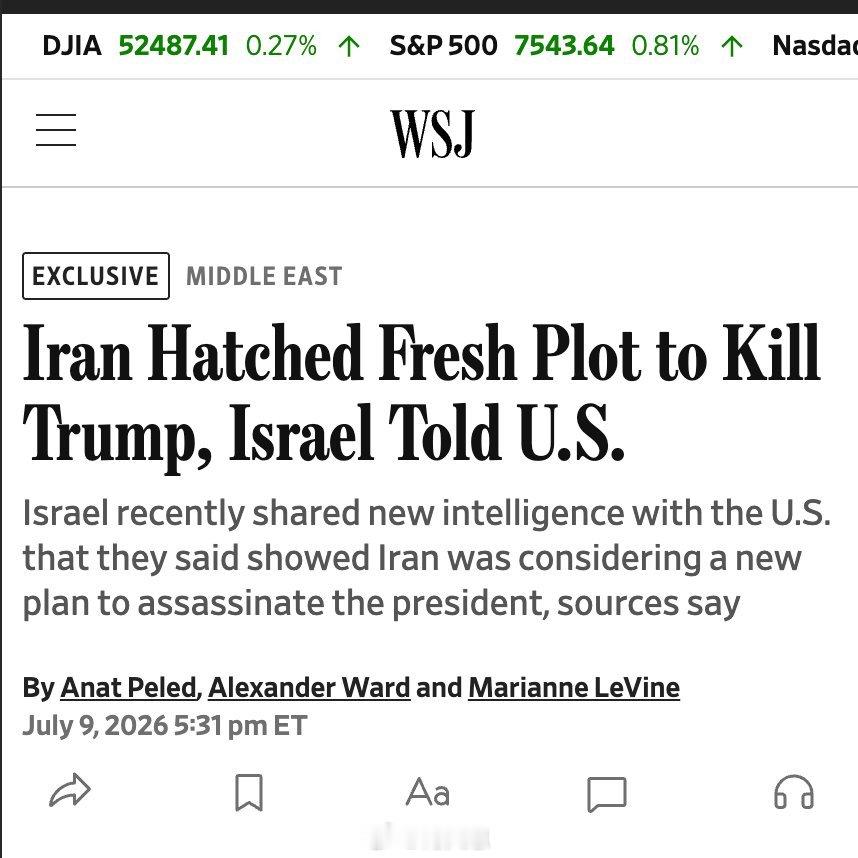Open author Anat Peled's profile
Viewport: 858px width, 858px height.
pos(129,687)
